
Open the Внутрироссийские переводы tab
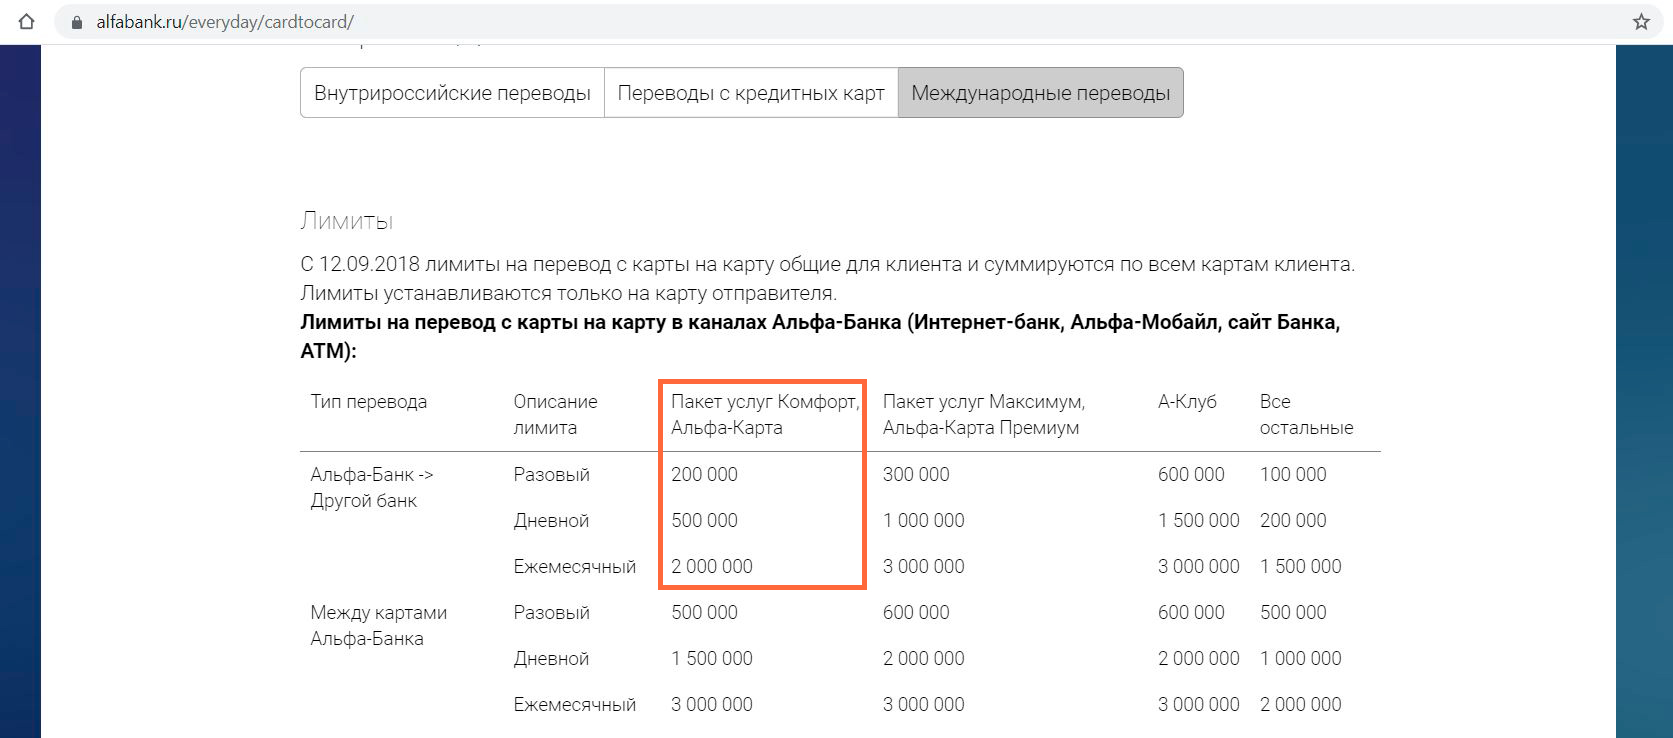click(x=452, y=93)
